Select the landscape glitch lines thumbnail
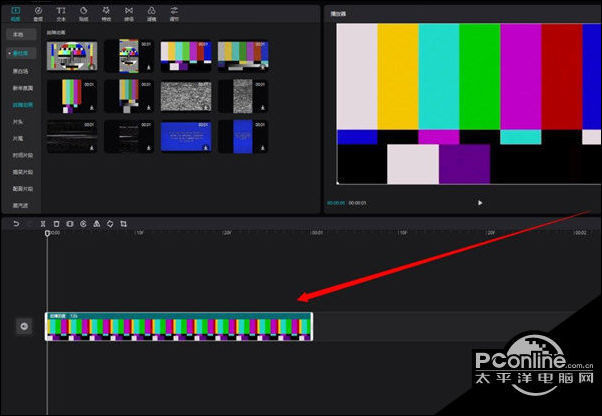This screenshot has height=416, width=602. (x=72, y=137)
